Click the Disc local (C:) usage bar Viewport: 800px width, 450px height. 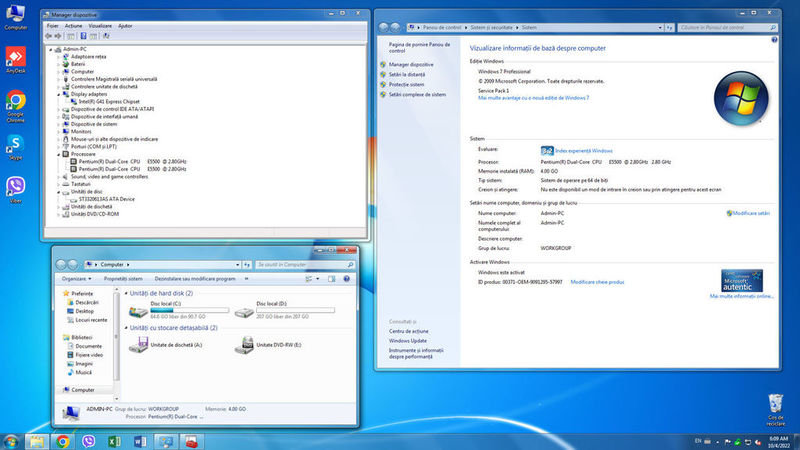189,310
